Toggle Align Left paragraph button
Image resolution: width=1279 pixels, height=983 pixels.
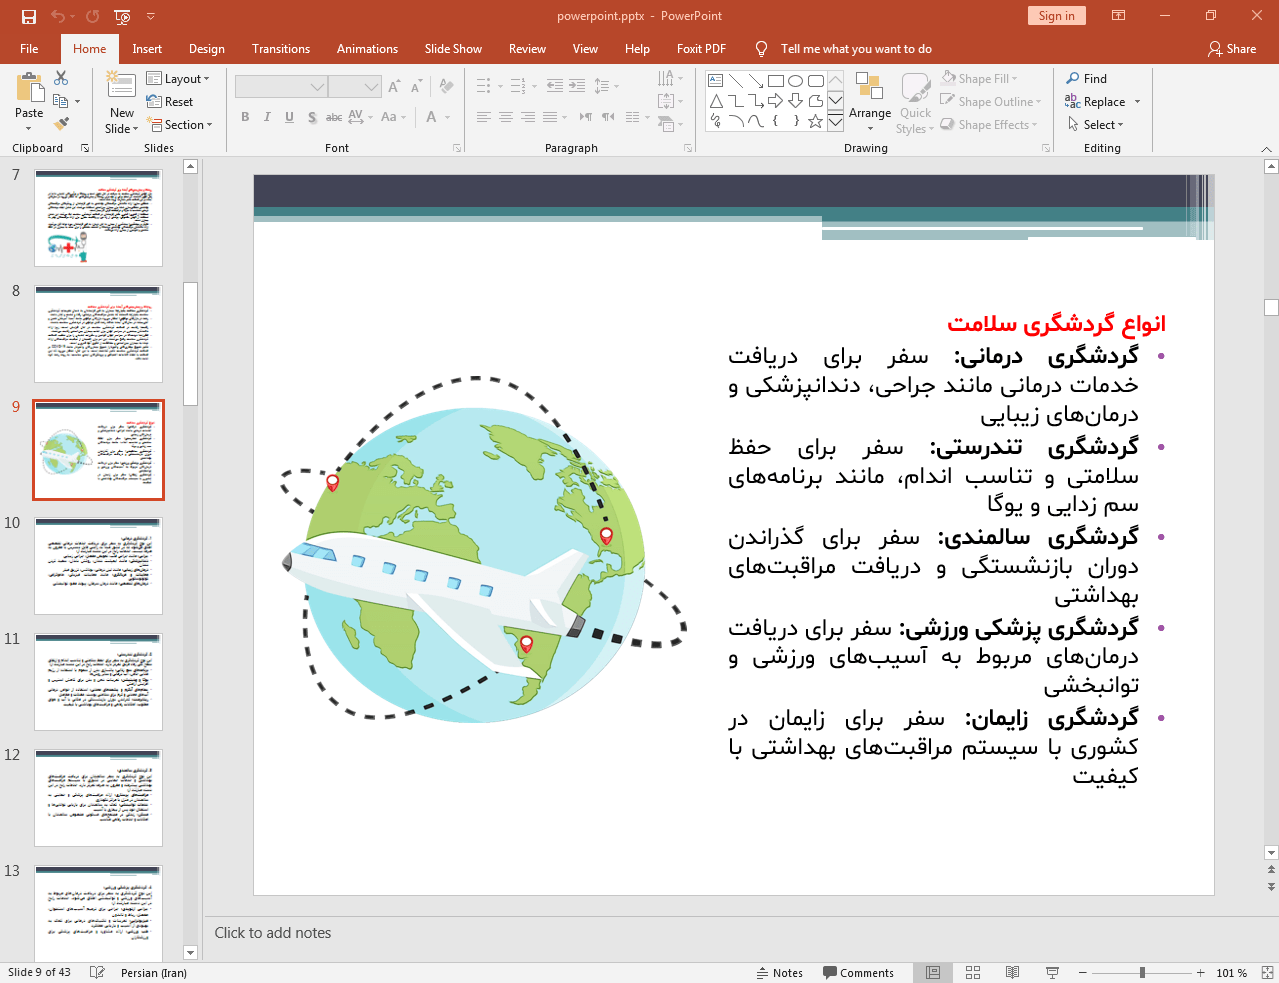(484, 117)
